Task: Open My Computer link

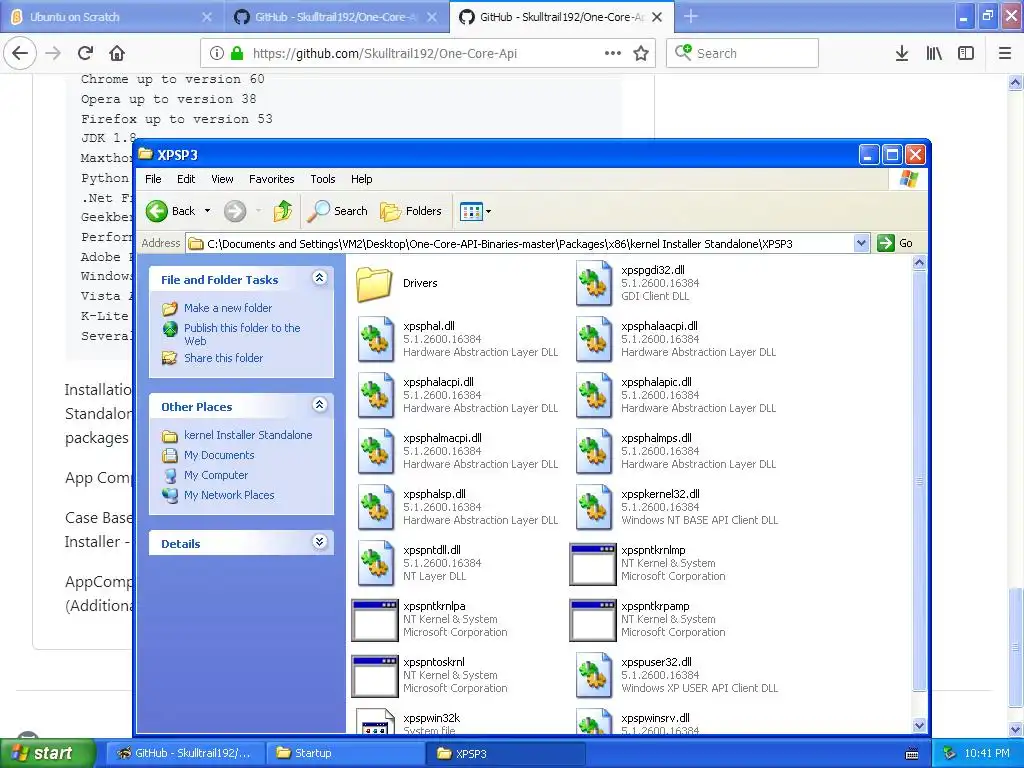Action: pyautogui.click(x=216, y=475)
